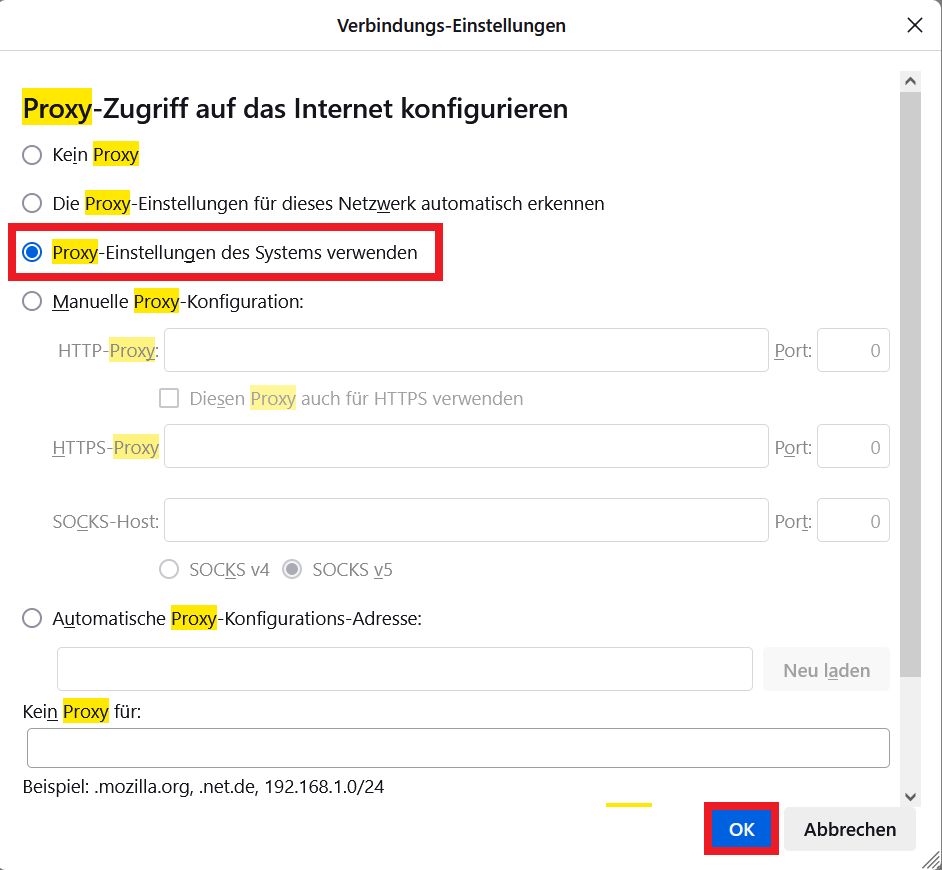Select the SOCKS v5 radio button

pyautogui.click(x=292, y=570)
